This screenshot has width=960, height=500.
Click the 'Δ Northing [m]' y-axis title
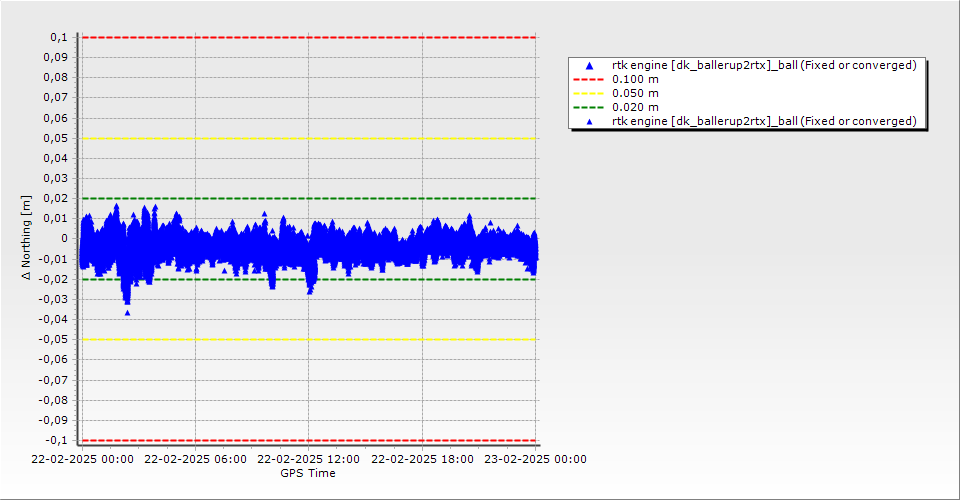(26, 237)
